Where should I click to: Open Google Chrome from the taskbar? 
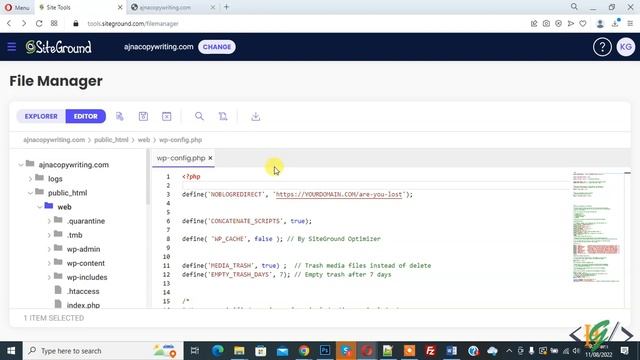(x=304, y=351)
